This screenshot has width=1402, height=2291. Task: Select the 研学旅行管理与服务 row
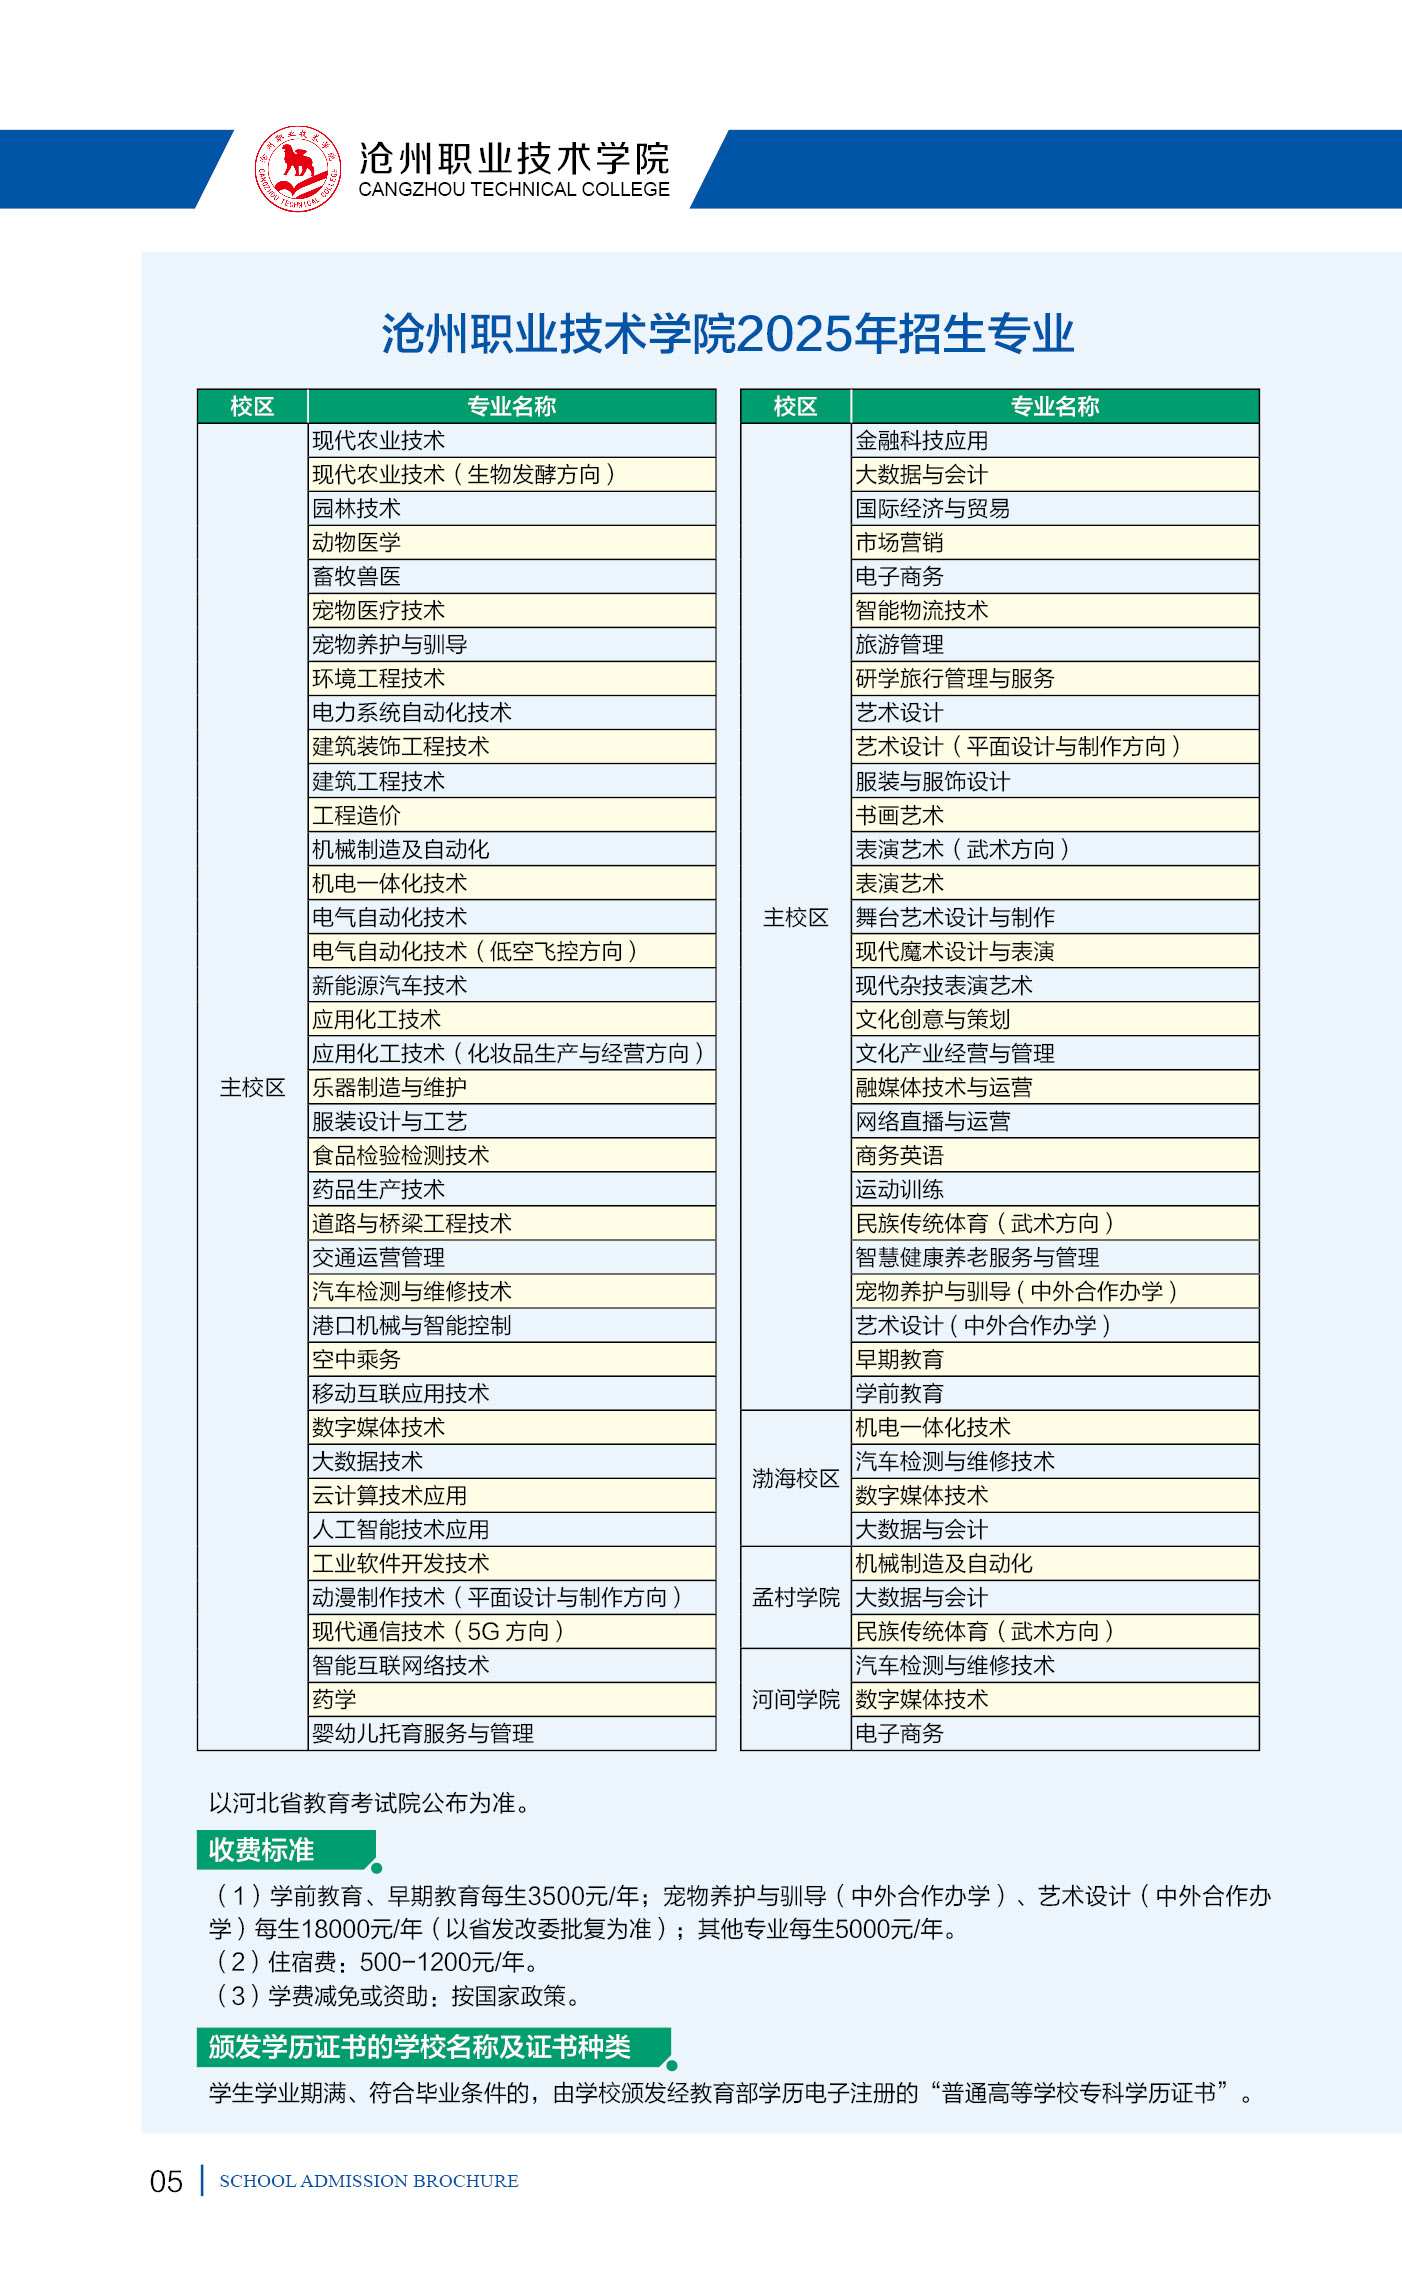click(1055, 678)
